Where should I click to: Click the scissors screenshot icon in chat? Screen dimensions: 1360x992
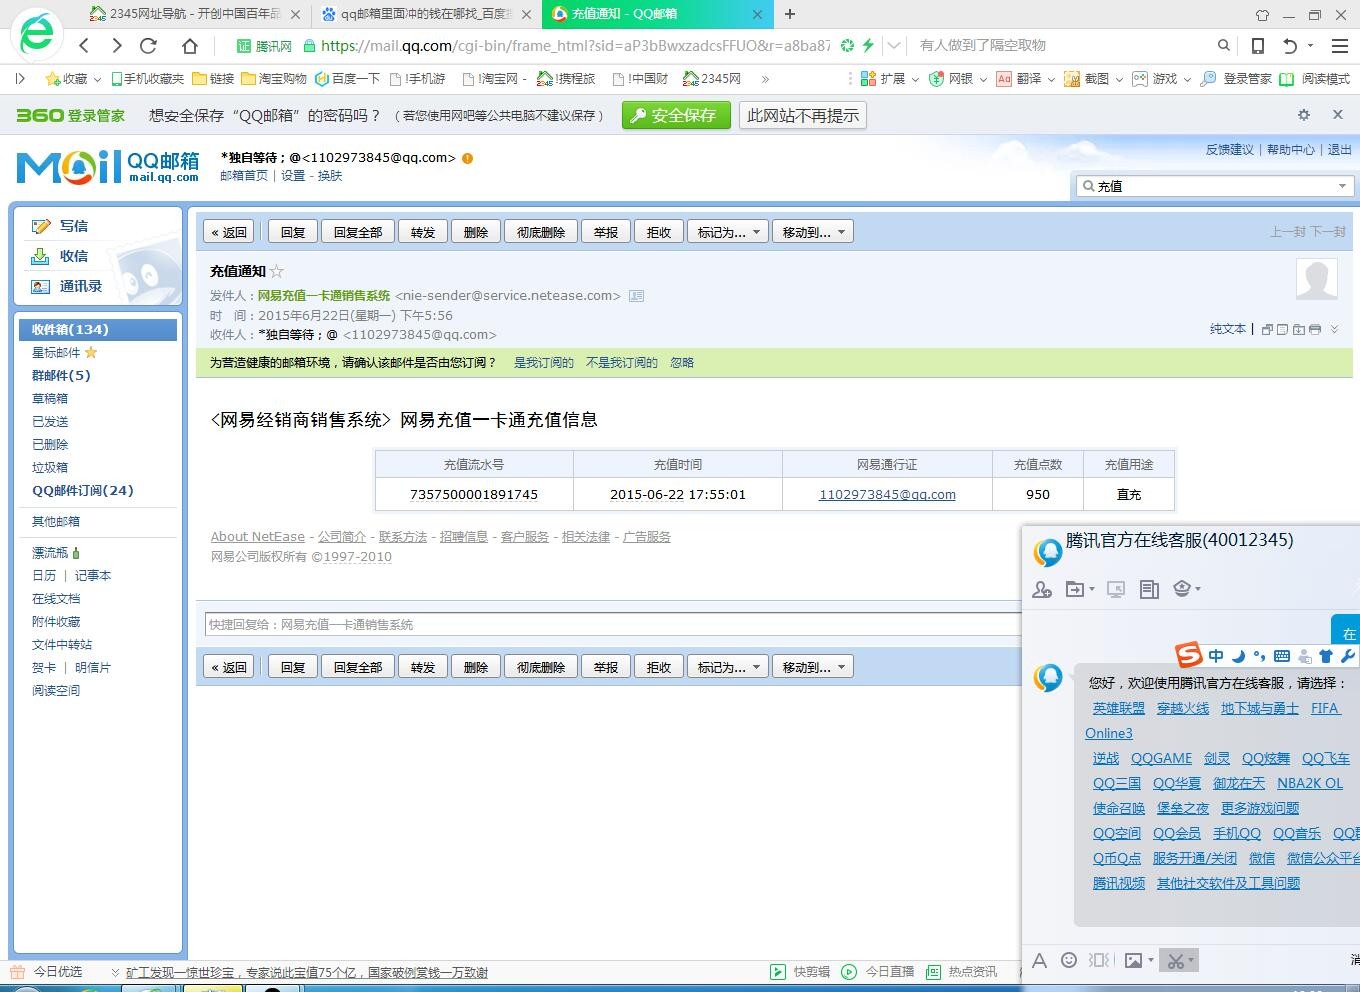coord(1175,960)
